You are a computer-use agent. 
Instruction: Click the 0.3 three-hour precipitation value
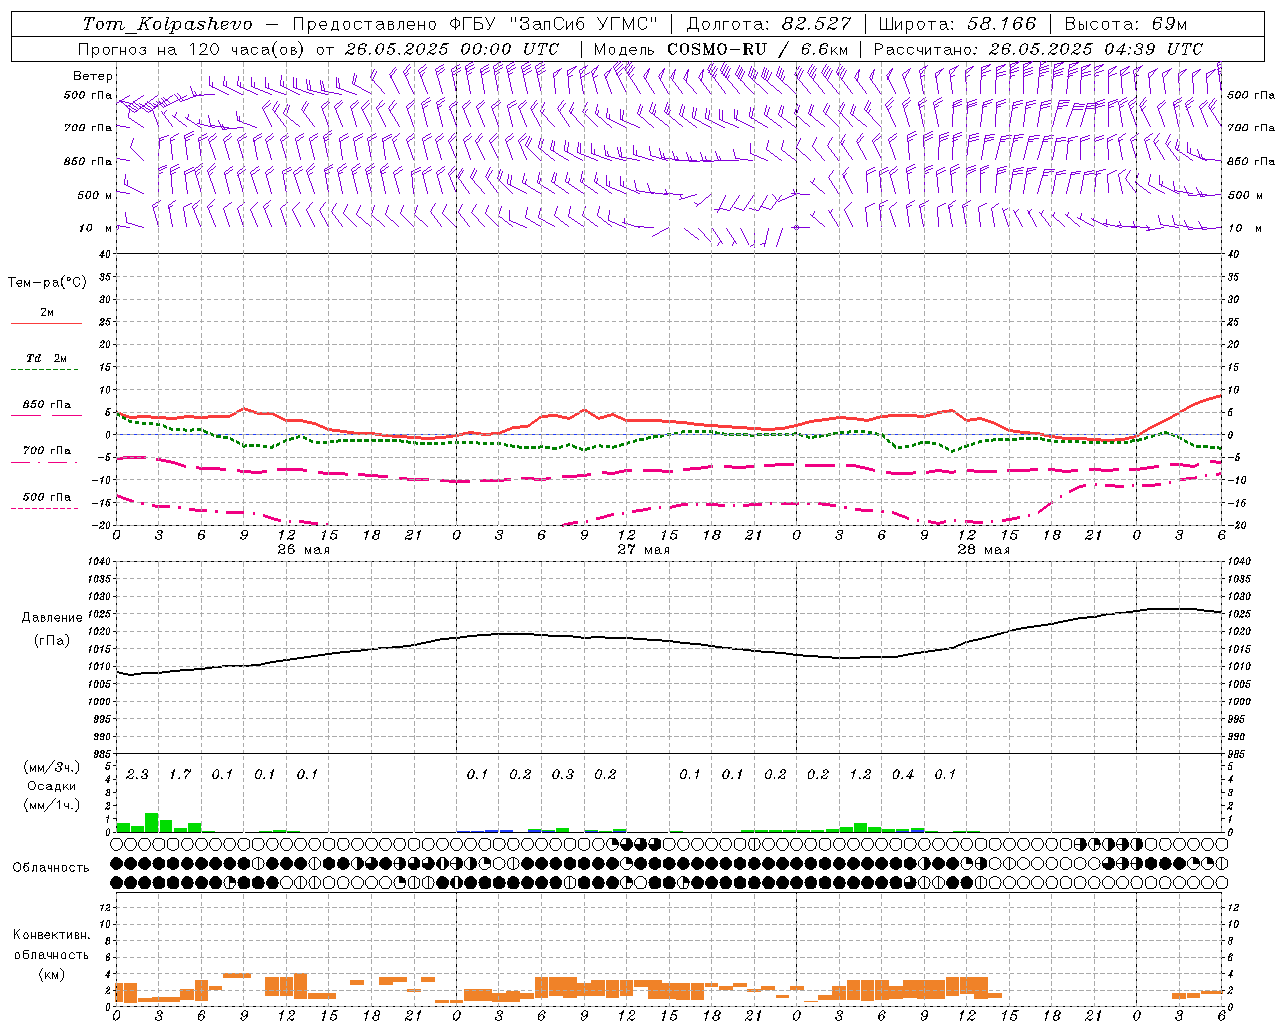click(563, 774)
